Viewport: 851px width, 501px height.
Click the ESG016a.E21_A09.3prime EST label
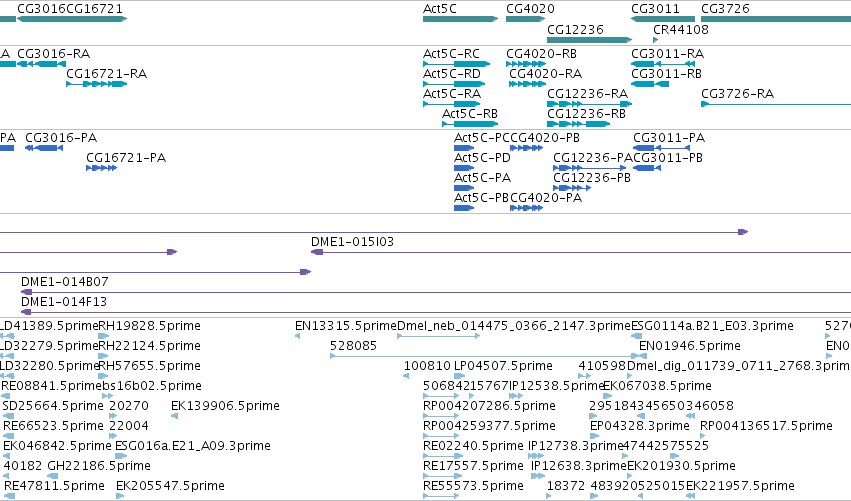(193, 446)
